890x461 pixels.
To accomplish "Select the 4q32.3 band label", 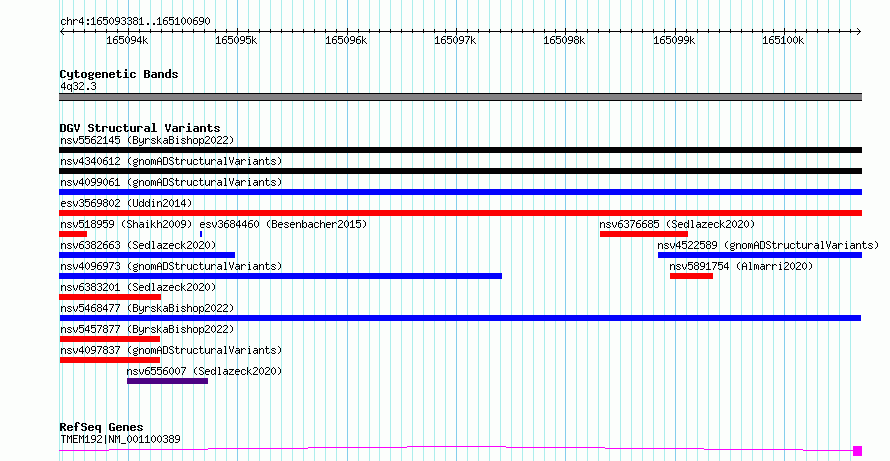I will [78, 87].
